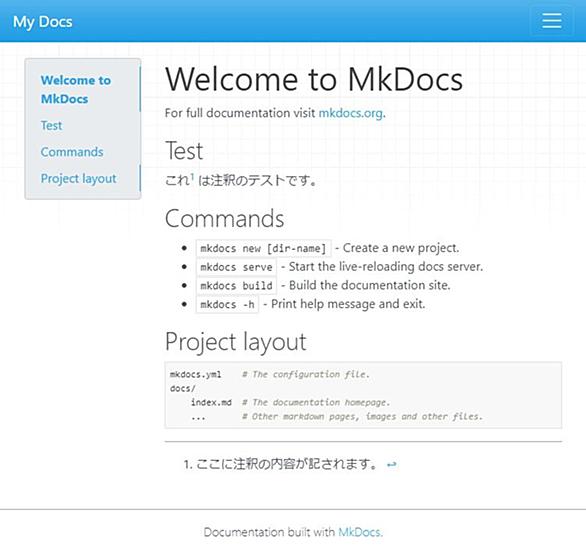Click footnote reference 1 superscript
Screen dimensions: 586x548
pos(192,176)
